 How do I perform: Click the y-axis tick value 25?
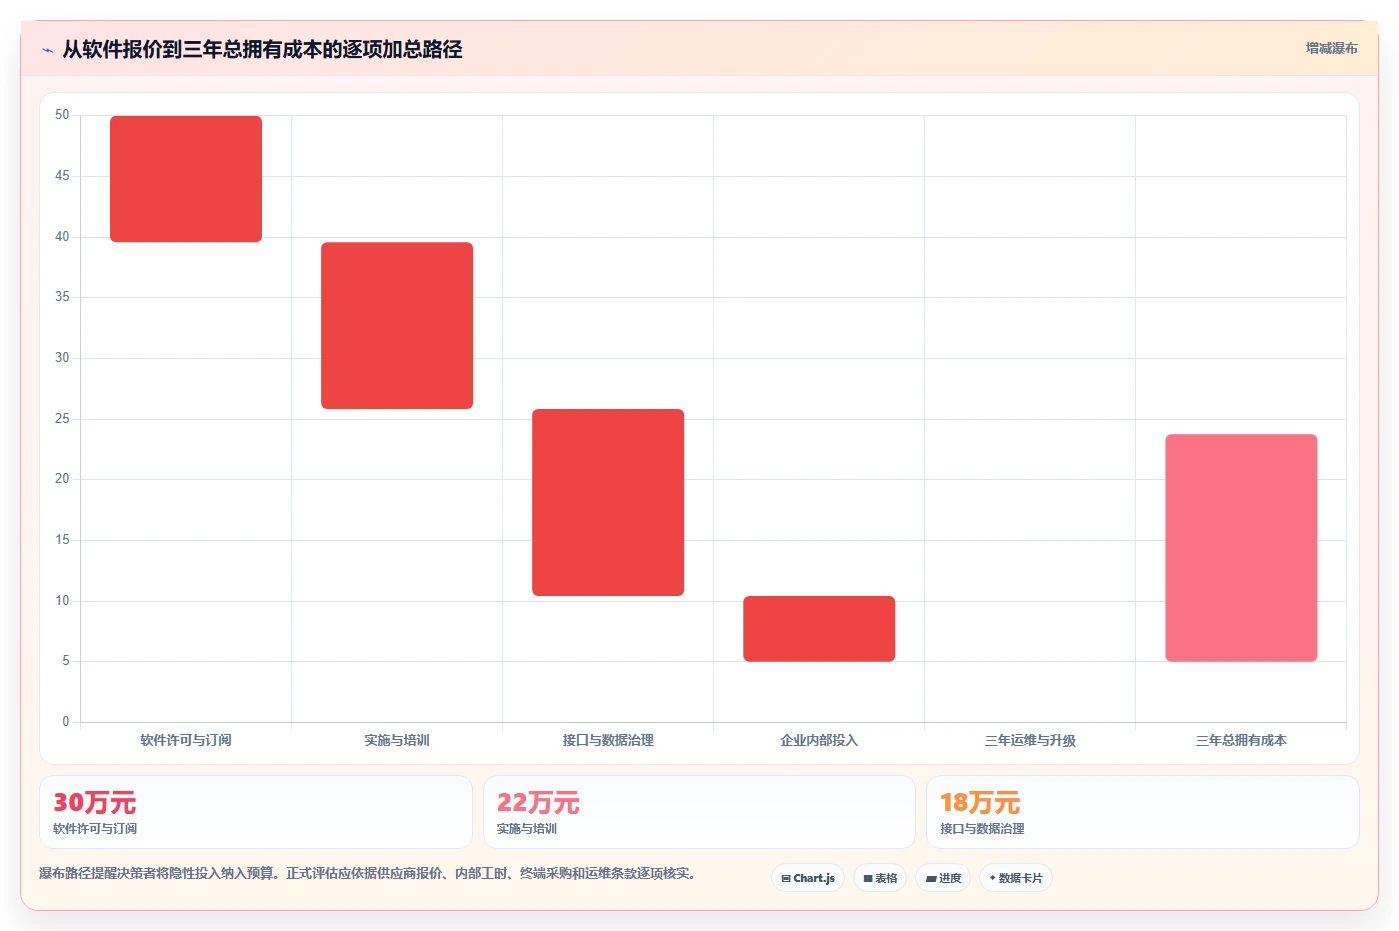click(62, 418)
